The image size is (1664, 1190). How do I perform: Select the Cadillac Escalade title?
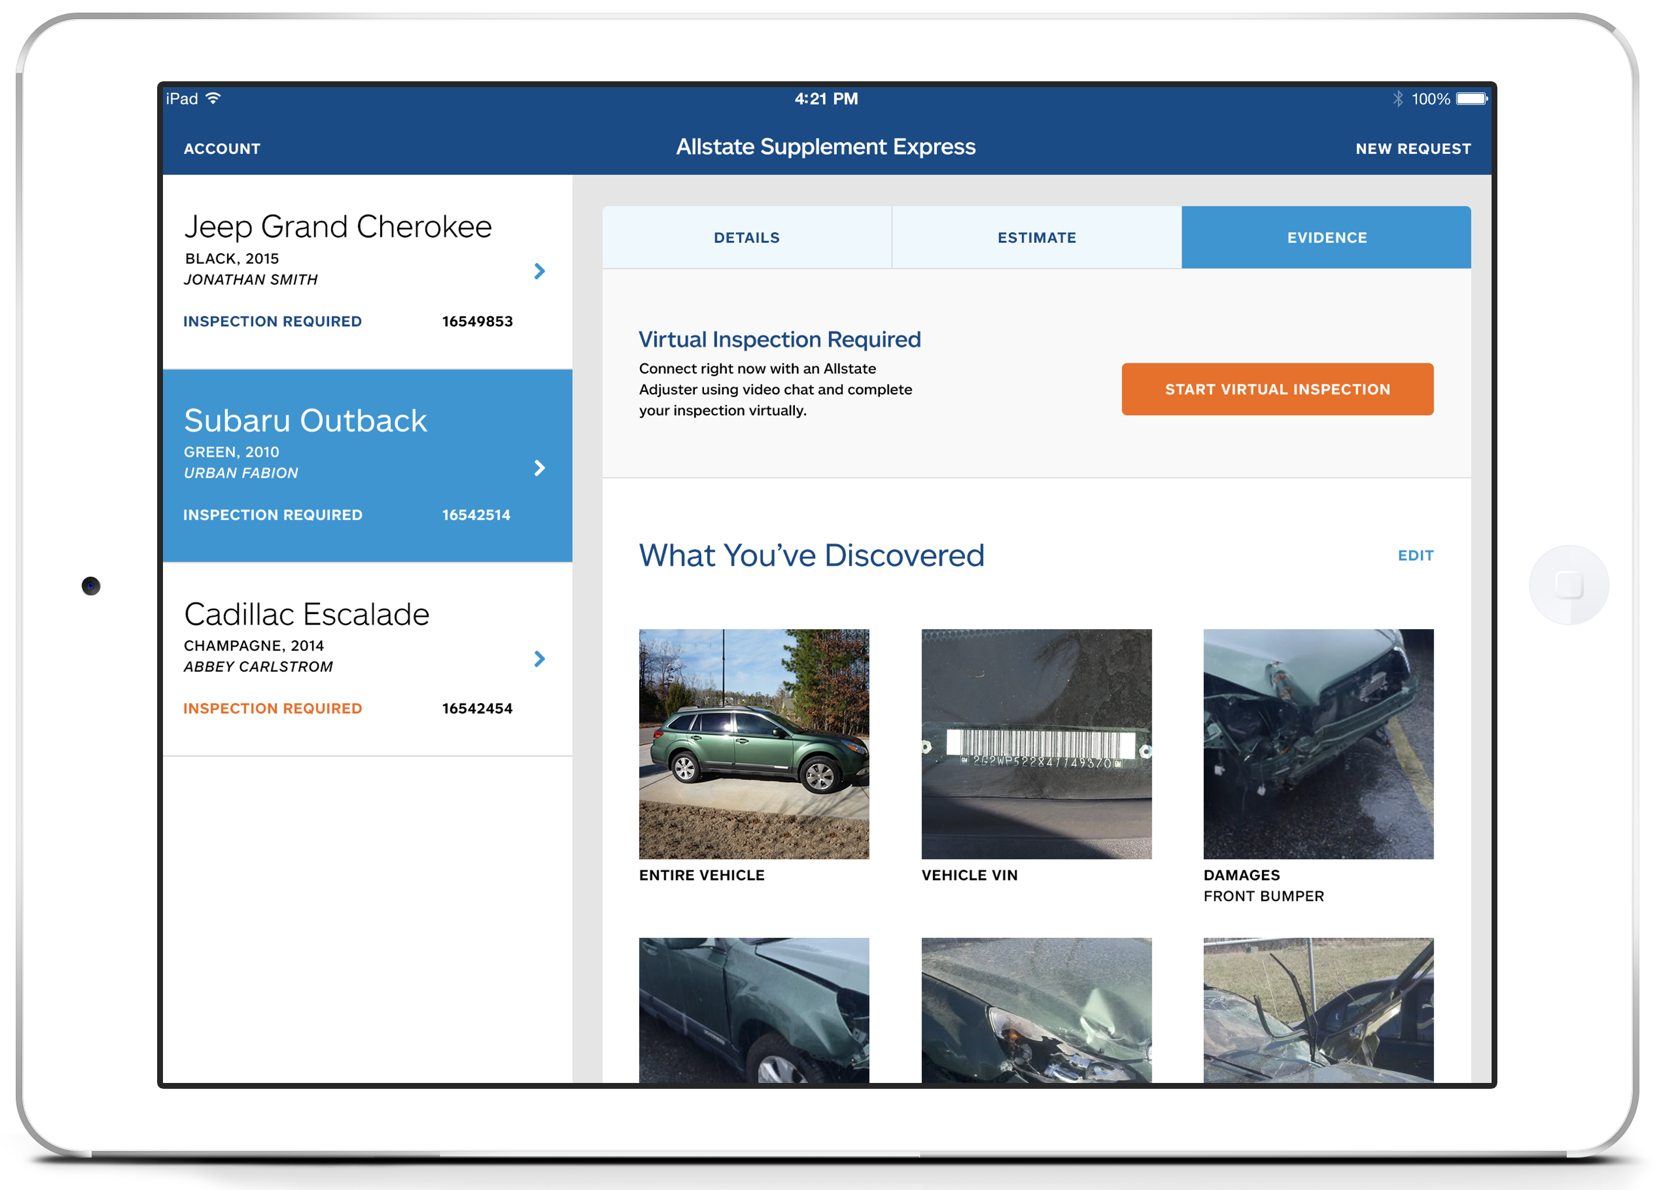click(x=307, y=614)
